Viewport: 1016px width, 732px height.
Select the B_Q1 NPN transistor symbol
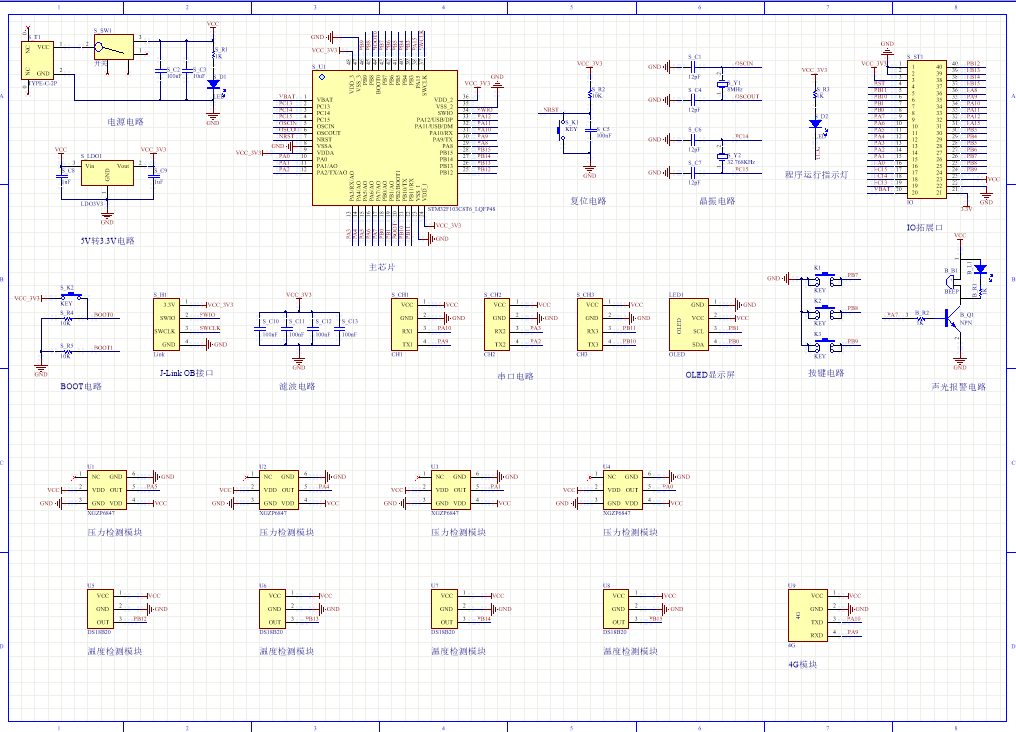click(953, 318)
